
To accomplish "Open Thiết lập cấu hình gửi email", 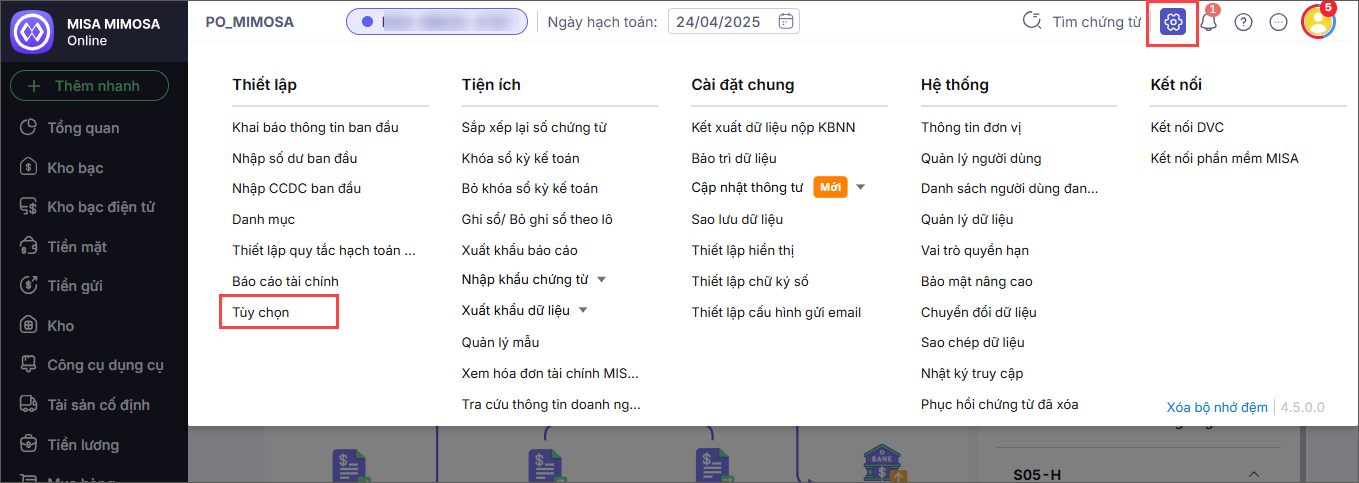I will click(x=776, y=312).
